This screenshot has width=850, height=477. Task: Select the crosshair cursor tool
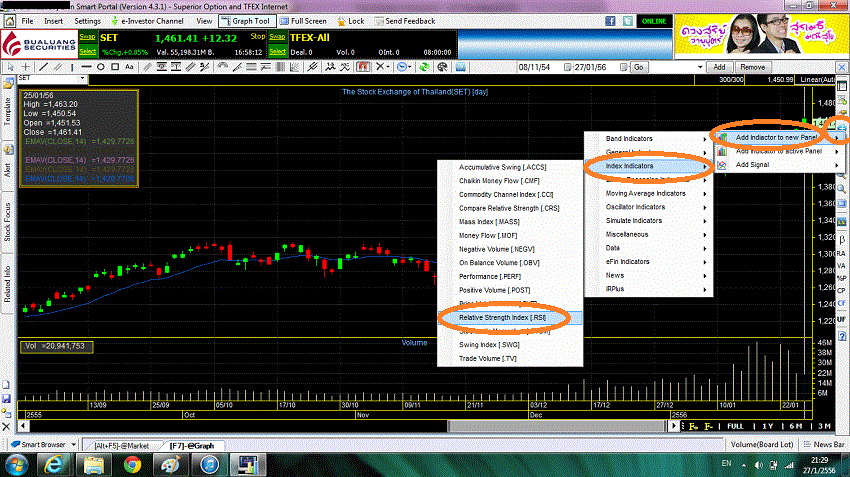25,67
